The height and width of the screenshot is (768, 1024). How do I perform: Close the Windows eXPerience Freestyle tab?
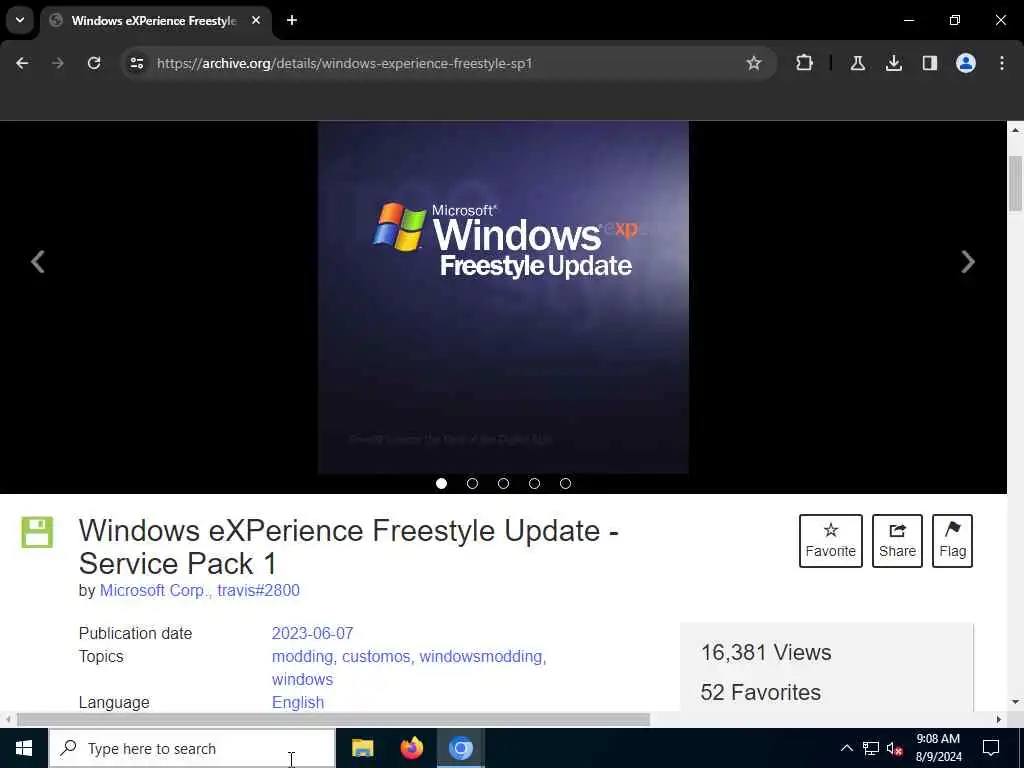pyautogui.click(x=256, y=21)
